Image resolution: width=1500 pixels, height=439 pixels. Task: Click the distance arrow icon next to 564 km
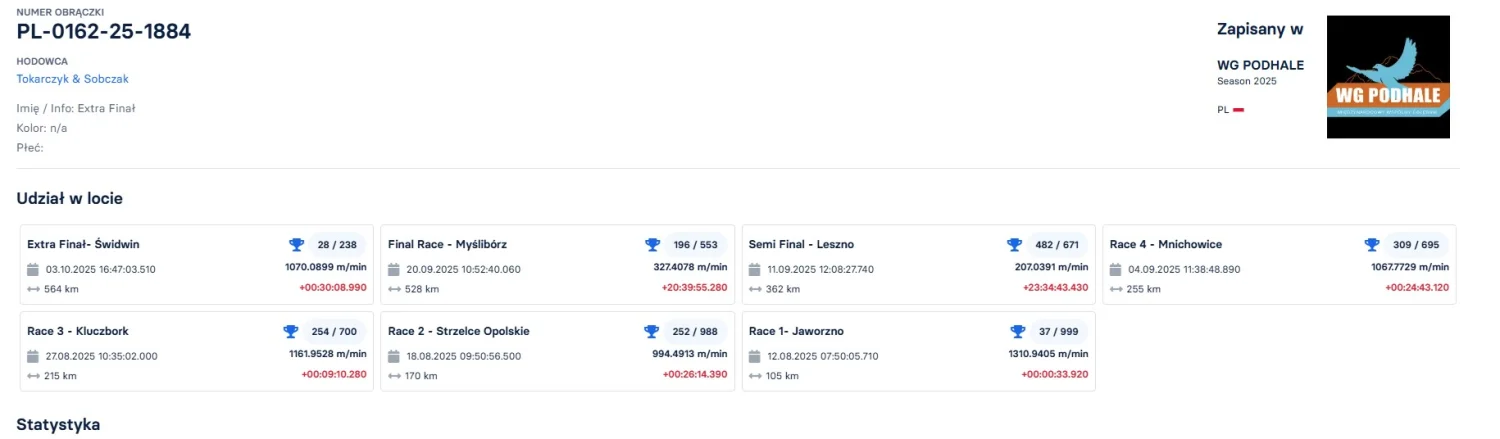[x=33, y=289]
